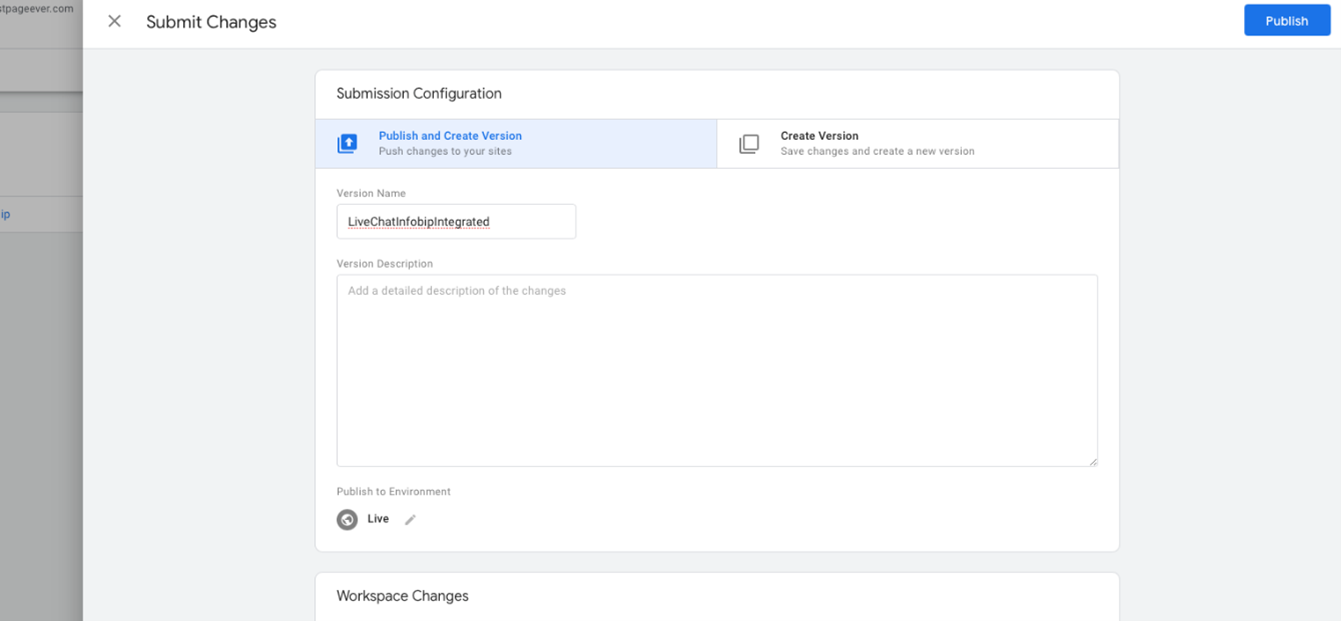
Task: Click the Publish and Create Version upload icon
Action: coord(347,143)
